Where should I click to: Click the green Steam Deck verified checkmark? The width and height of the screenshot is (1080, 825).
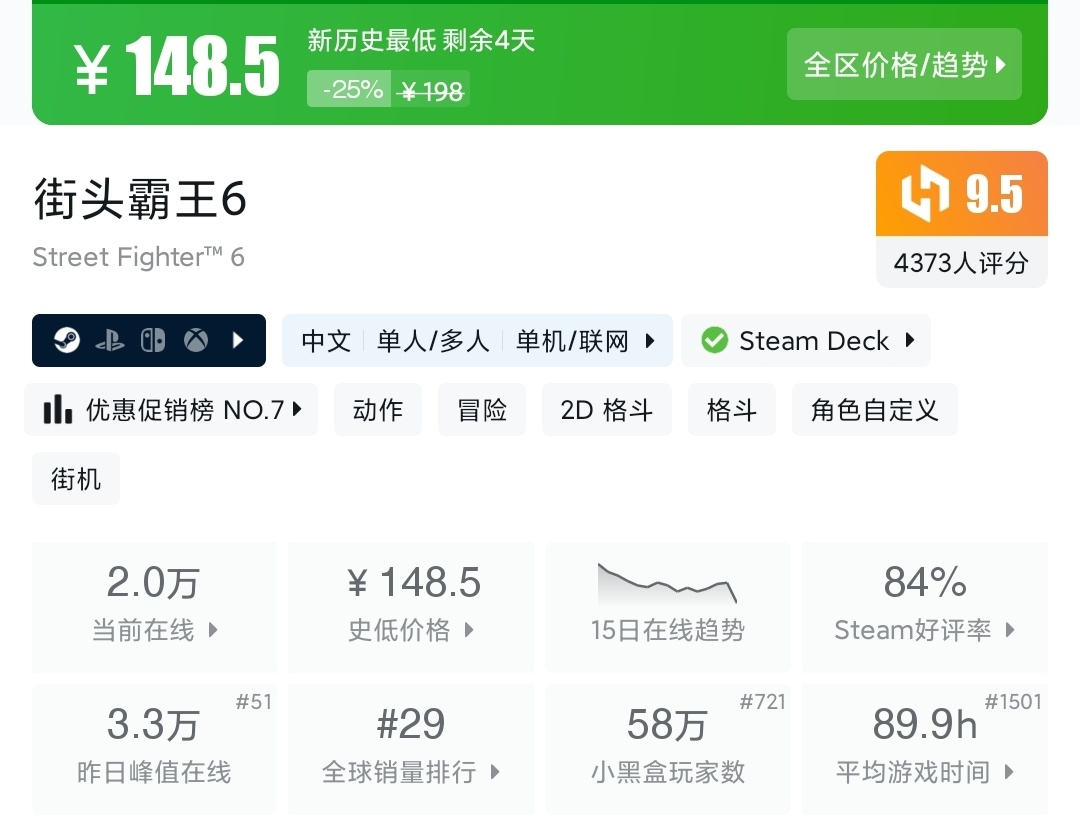pyautogui.click(x=714, y=341)
